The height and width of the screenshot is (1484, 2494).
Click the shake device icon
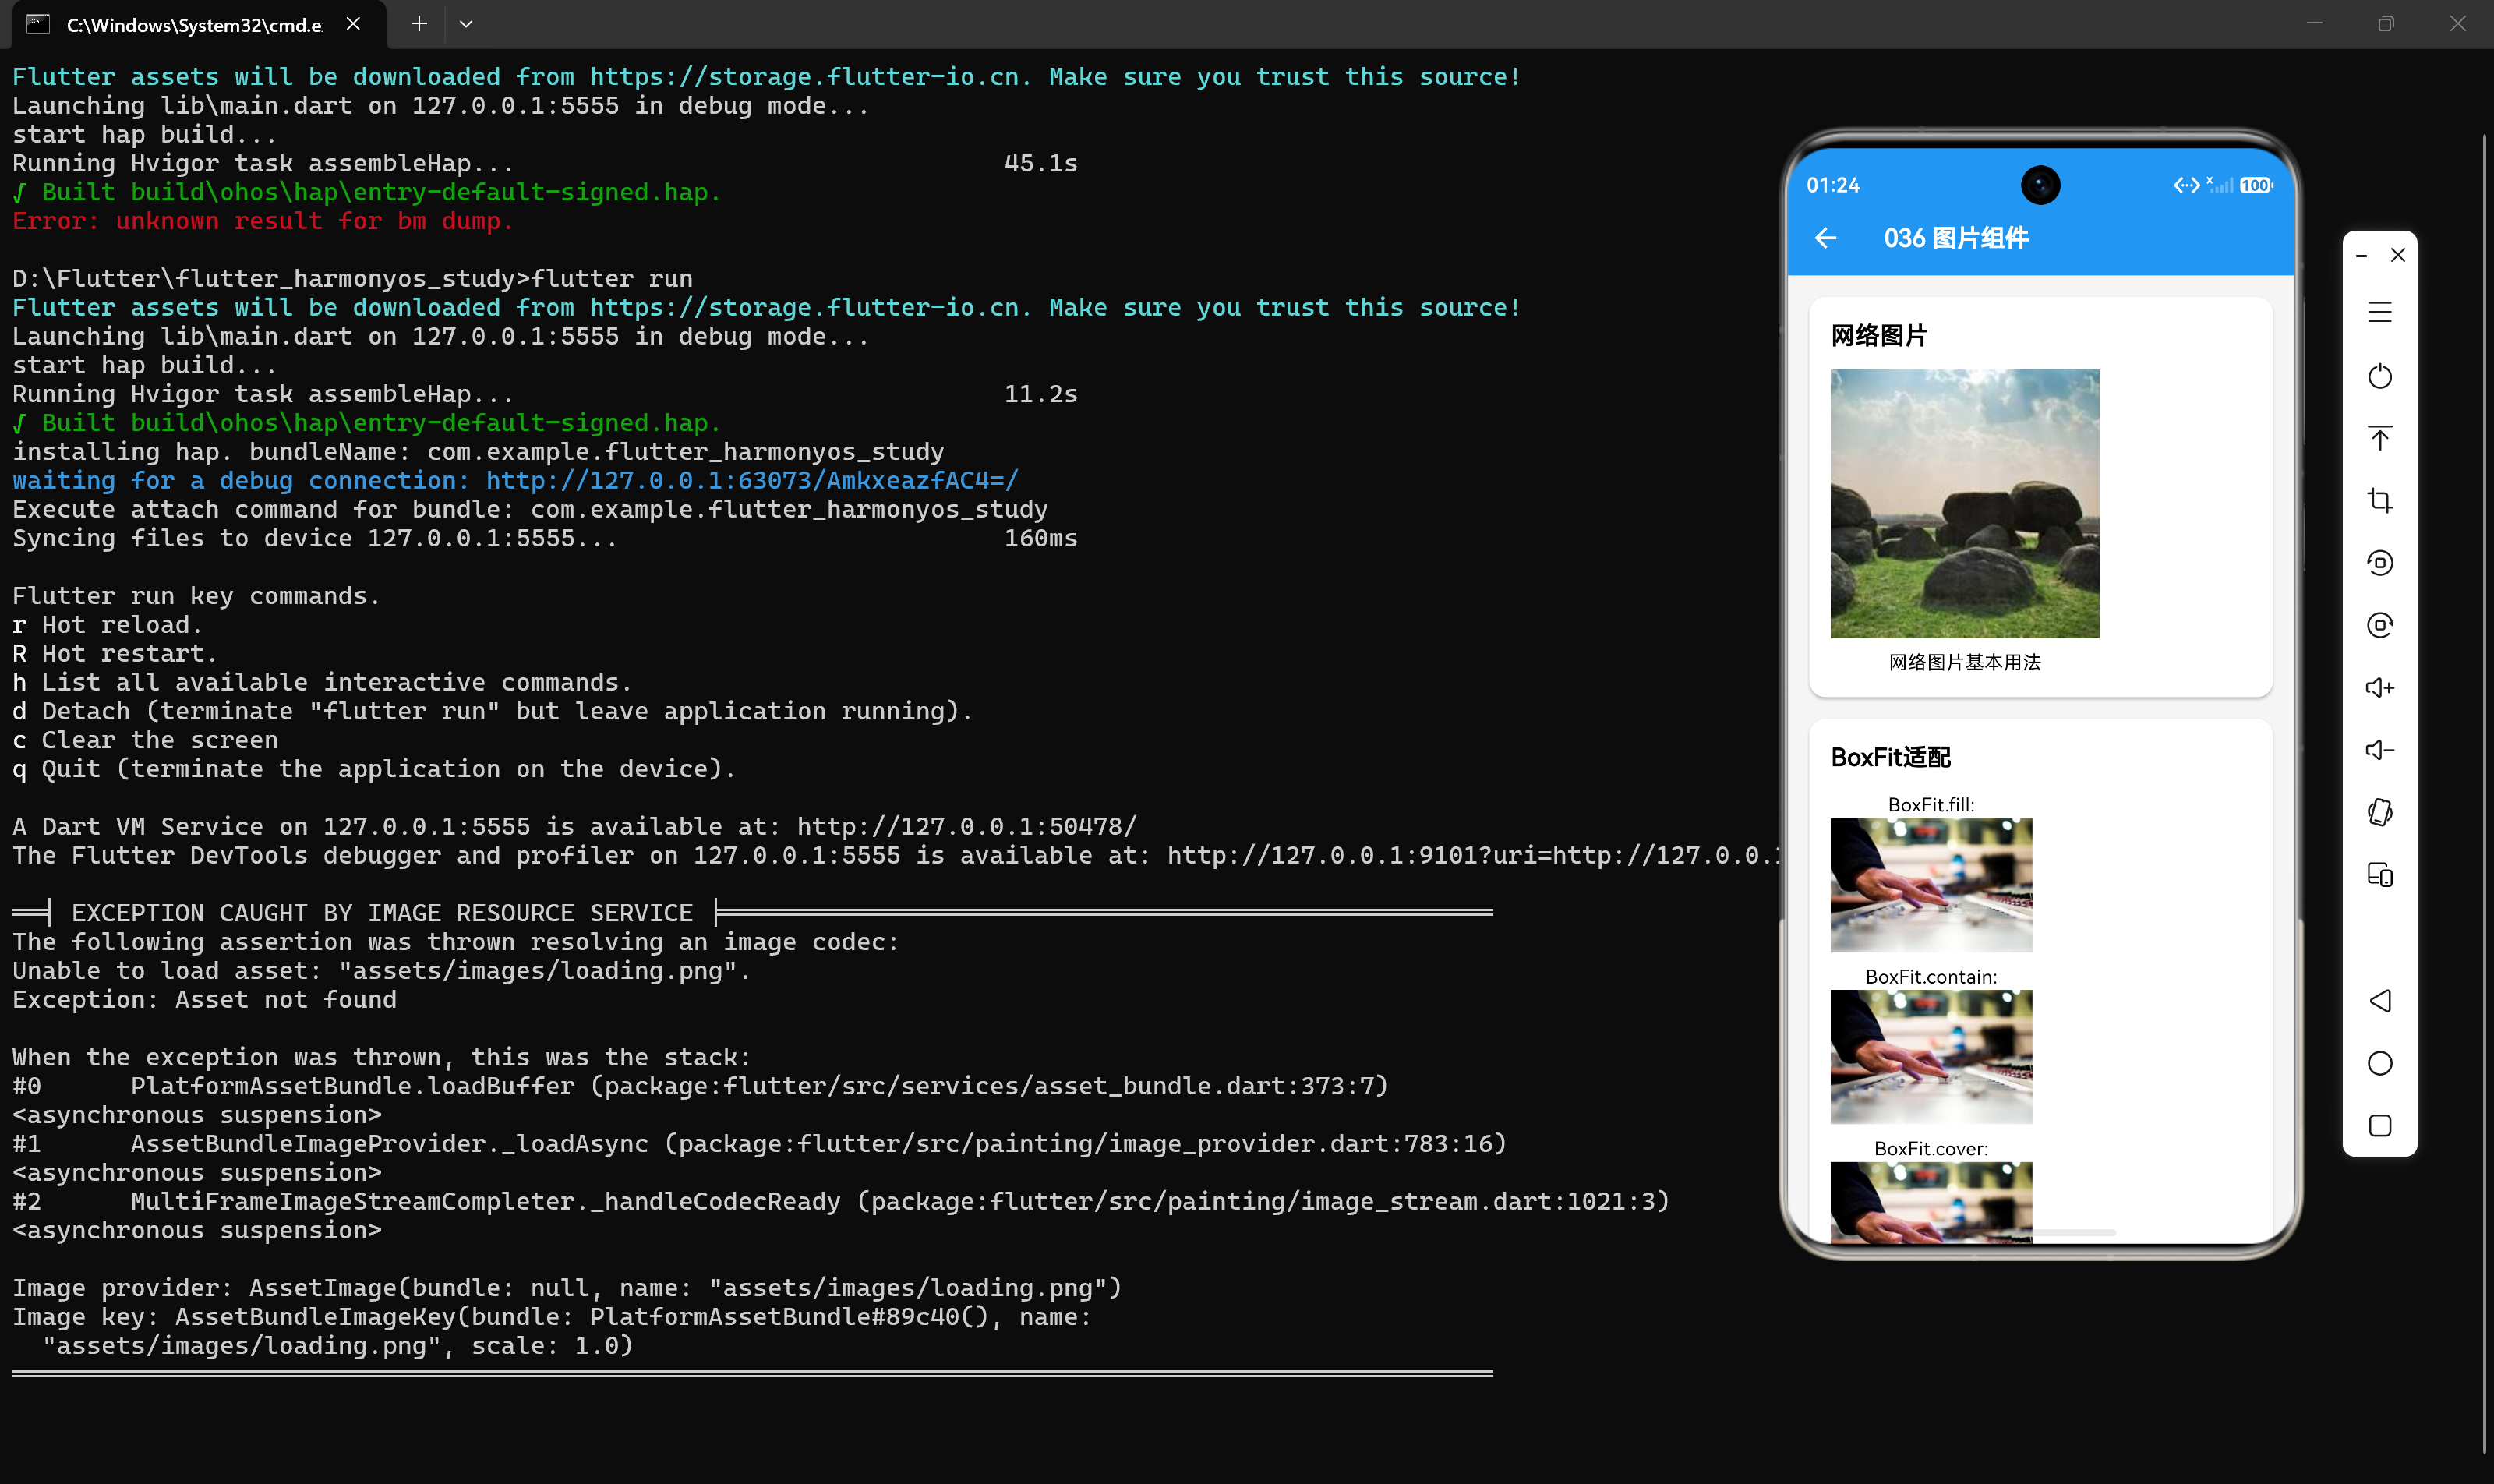pyautogui.click(x=2380, y=812)
